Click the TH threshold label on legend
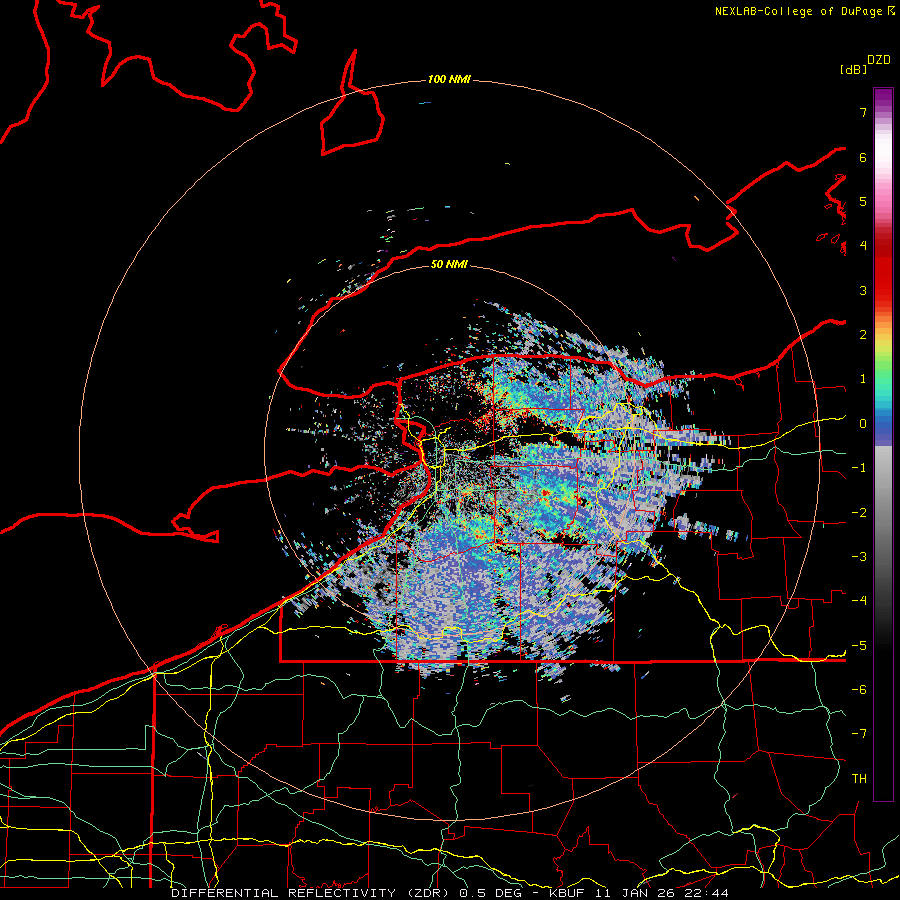 (859, 779)
